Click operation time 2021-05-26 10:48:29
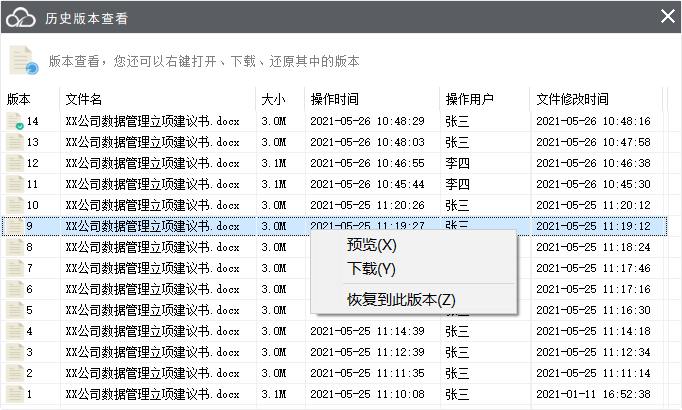This screenshot has width=682, height=410. pyautogui.click(x=367, y=121)
